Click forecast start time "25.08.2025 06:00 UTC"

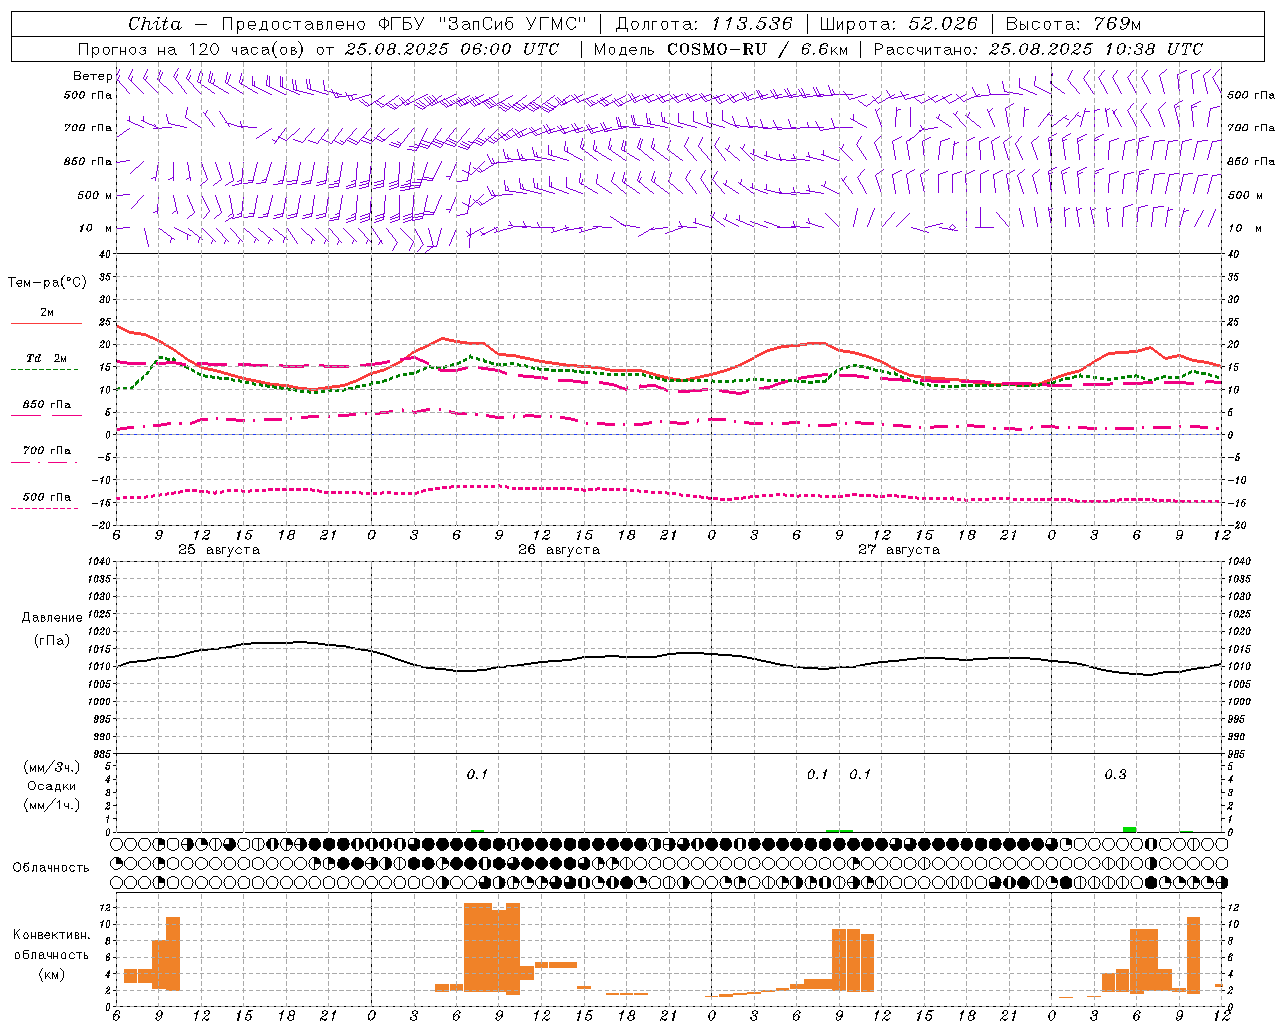[452, 48]
